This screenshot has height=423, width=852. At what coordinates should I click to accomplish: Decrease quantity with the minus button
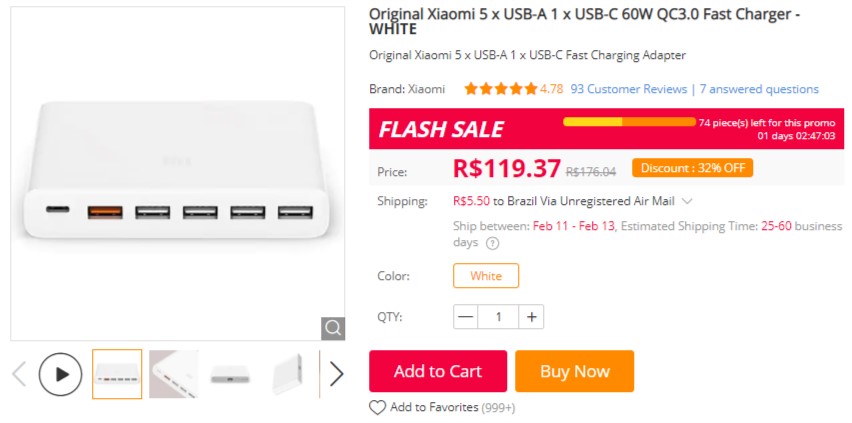(465, 317)
